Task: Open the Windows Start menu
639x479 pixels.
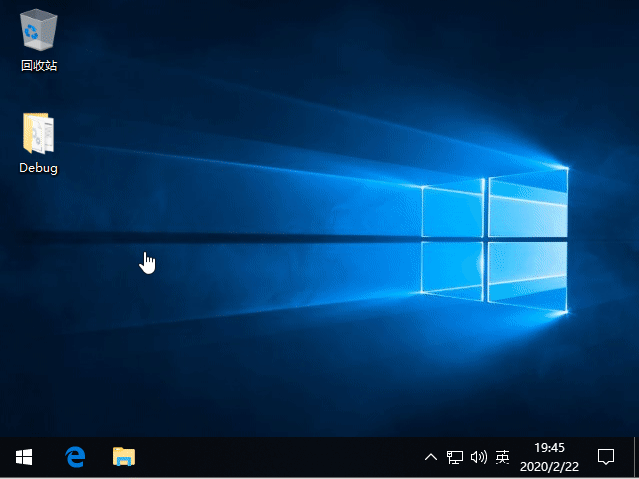Action: point(24,457)
